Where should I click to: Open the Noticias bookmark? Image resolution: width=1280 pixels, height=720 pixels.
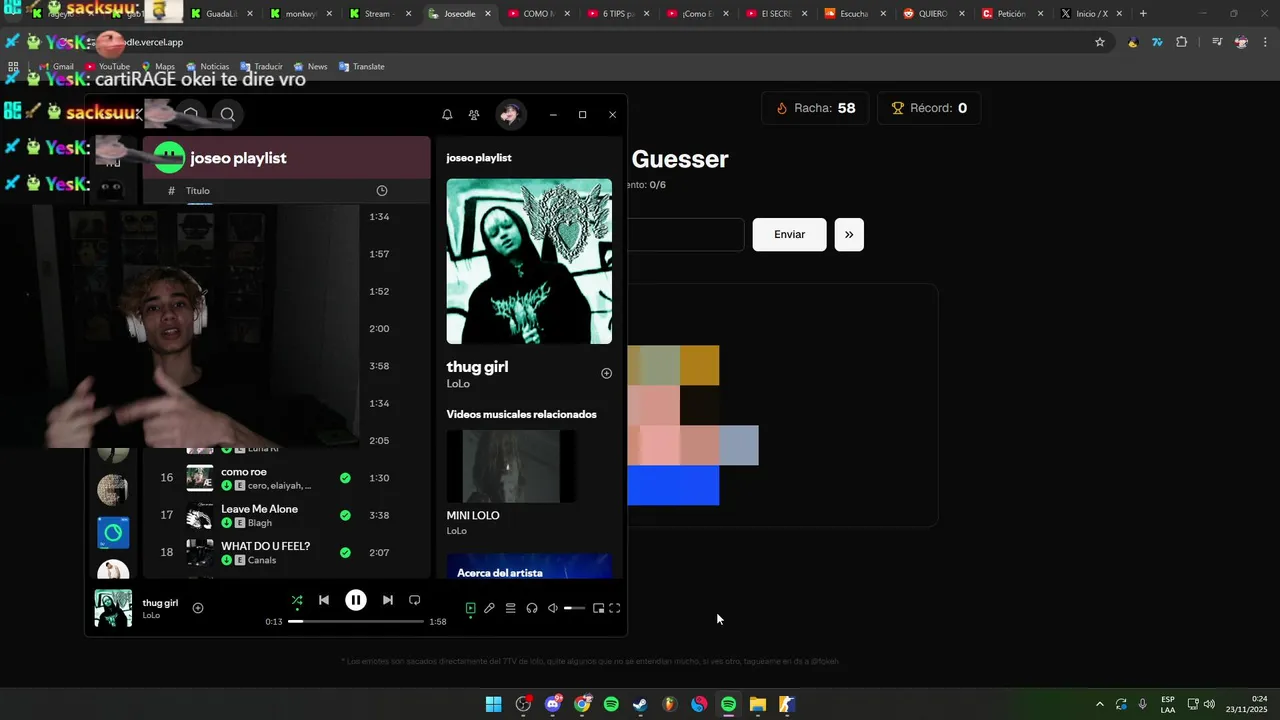point(206,67)
